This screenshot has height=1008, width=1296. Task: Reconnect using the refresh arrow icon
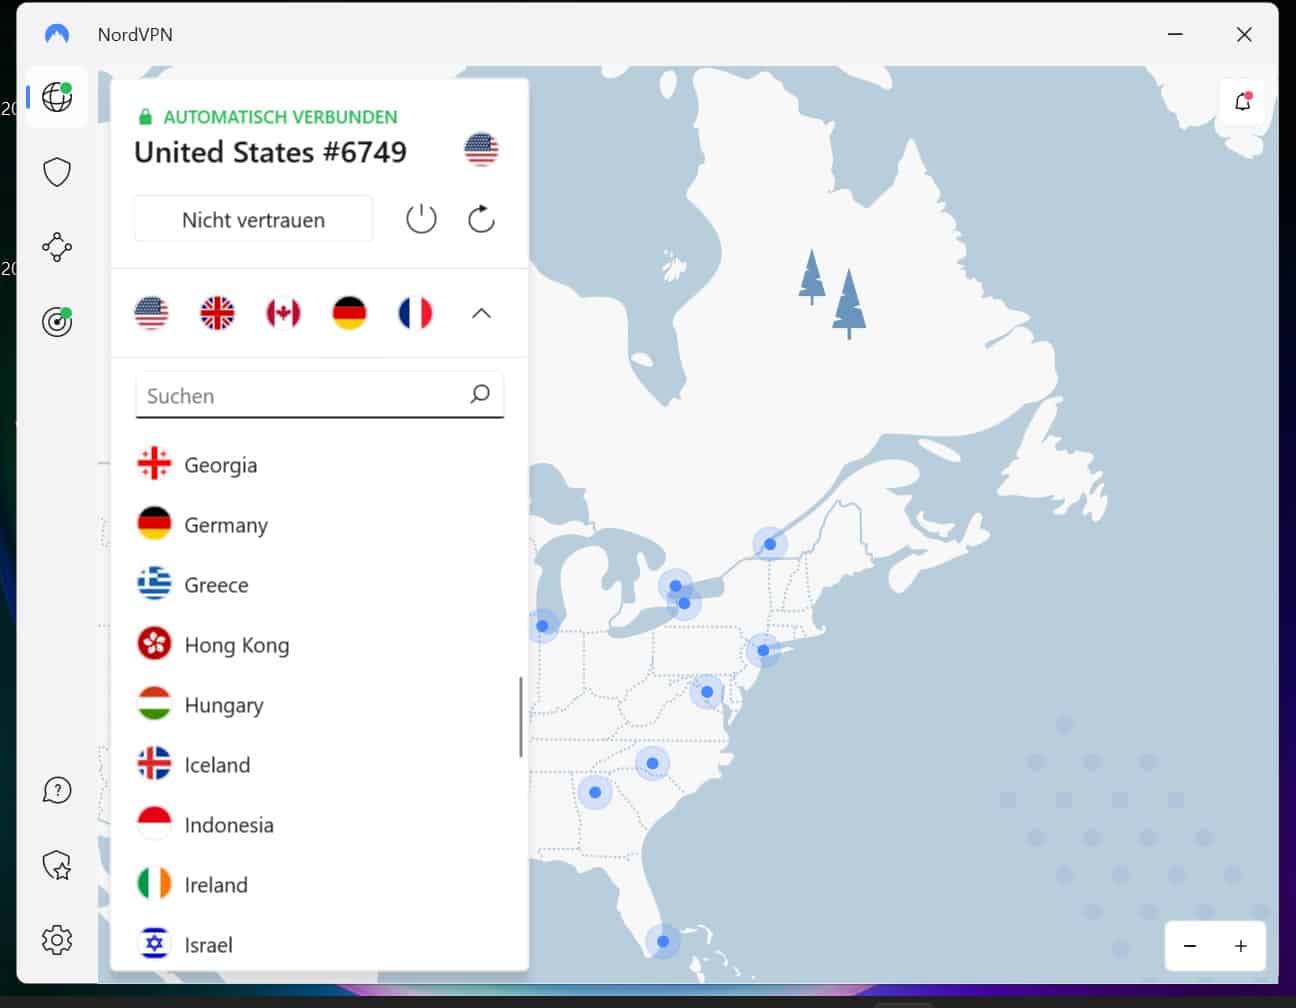click(481, 219)
